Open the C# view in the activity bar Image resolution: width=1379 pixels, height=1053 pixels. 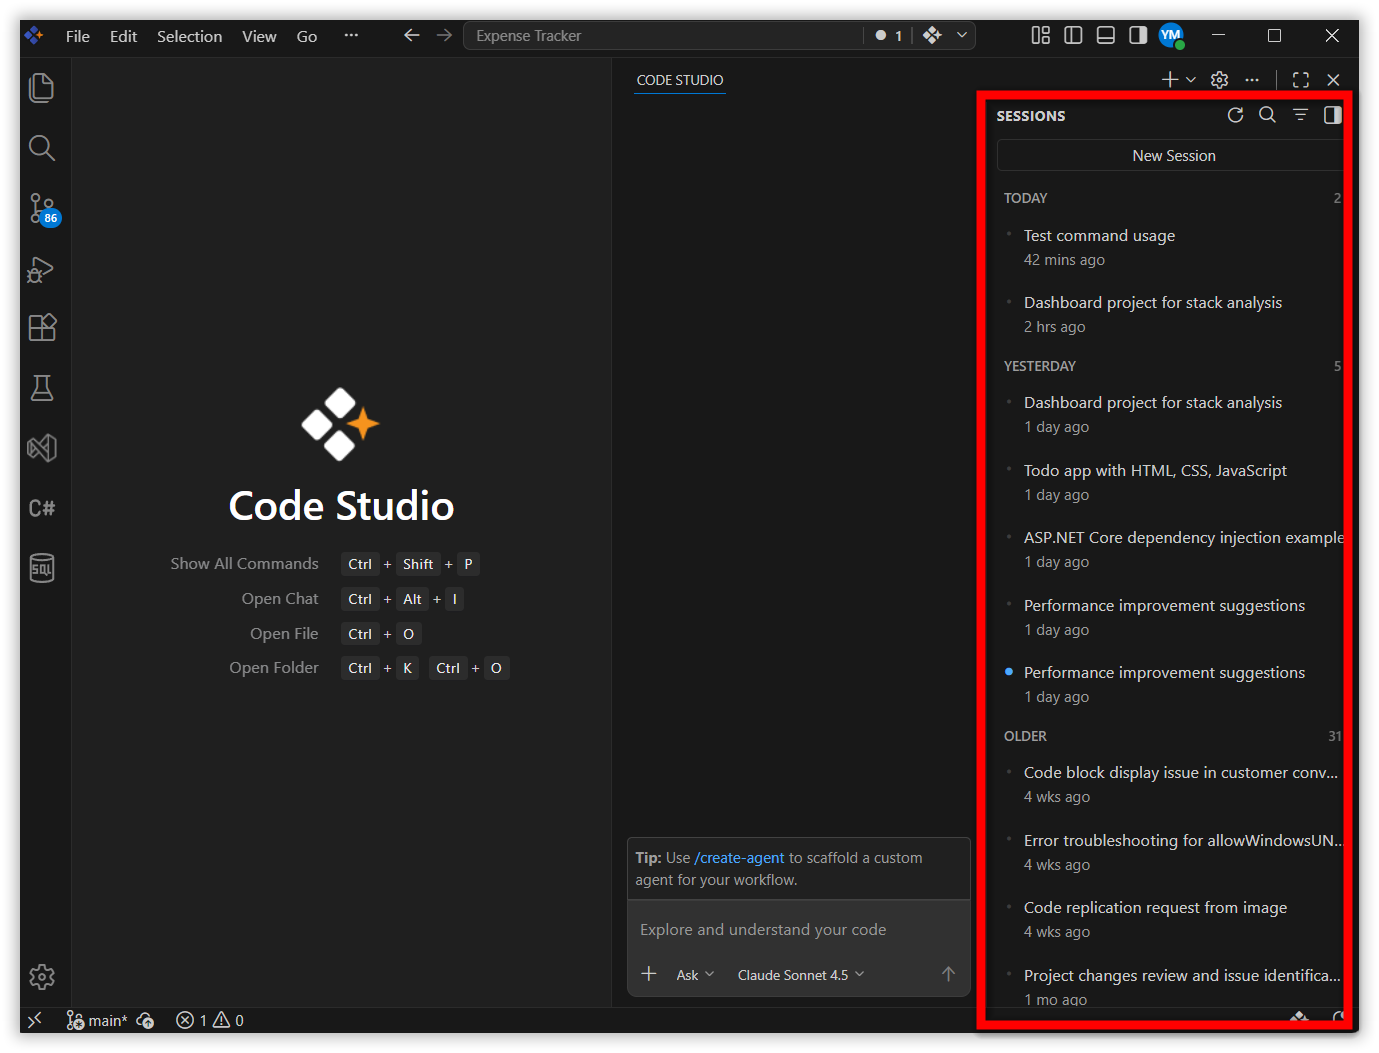click(42, 508)
